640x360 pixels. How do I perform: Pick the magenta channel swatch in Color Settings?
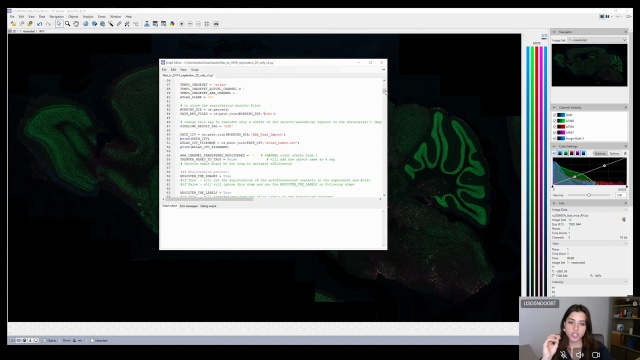point(578,153)
